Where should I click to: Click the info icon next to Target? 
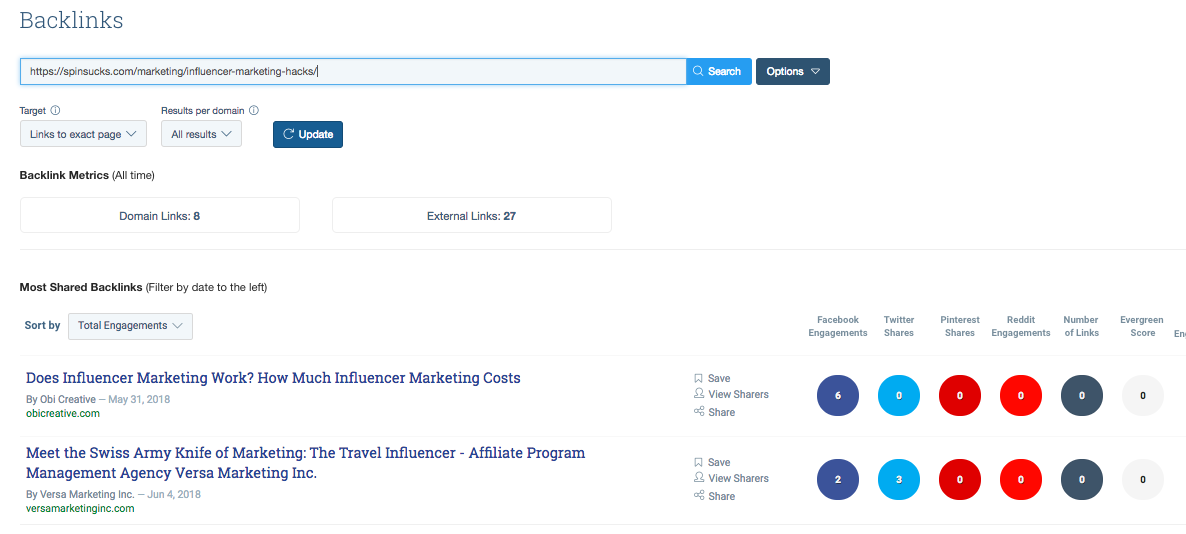coord(56,111)
